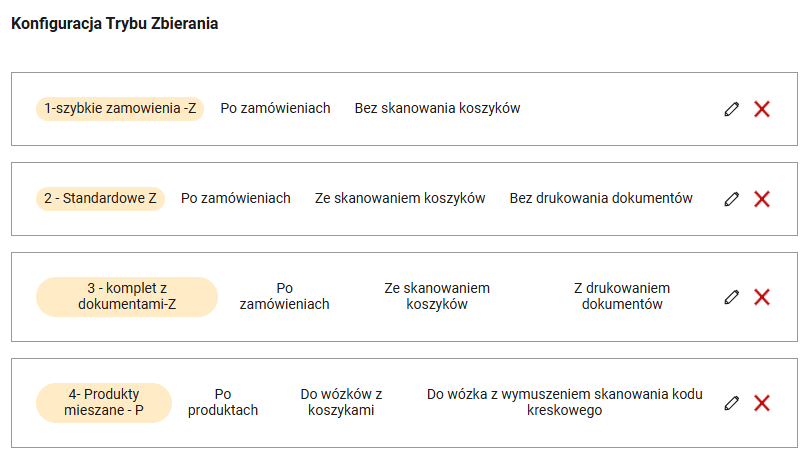Image resolution: width=810 pixels, height=459 pixels.
Task: Click 'Ze skanowaniem koszyków' in second row
Action: point(400,199)
